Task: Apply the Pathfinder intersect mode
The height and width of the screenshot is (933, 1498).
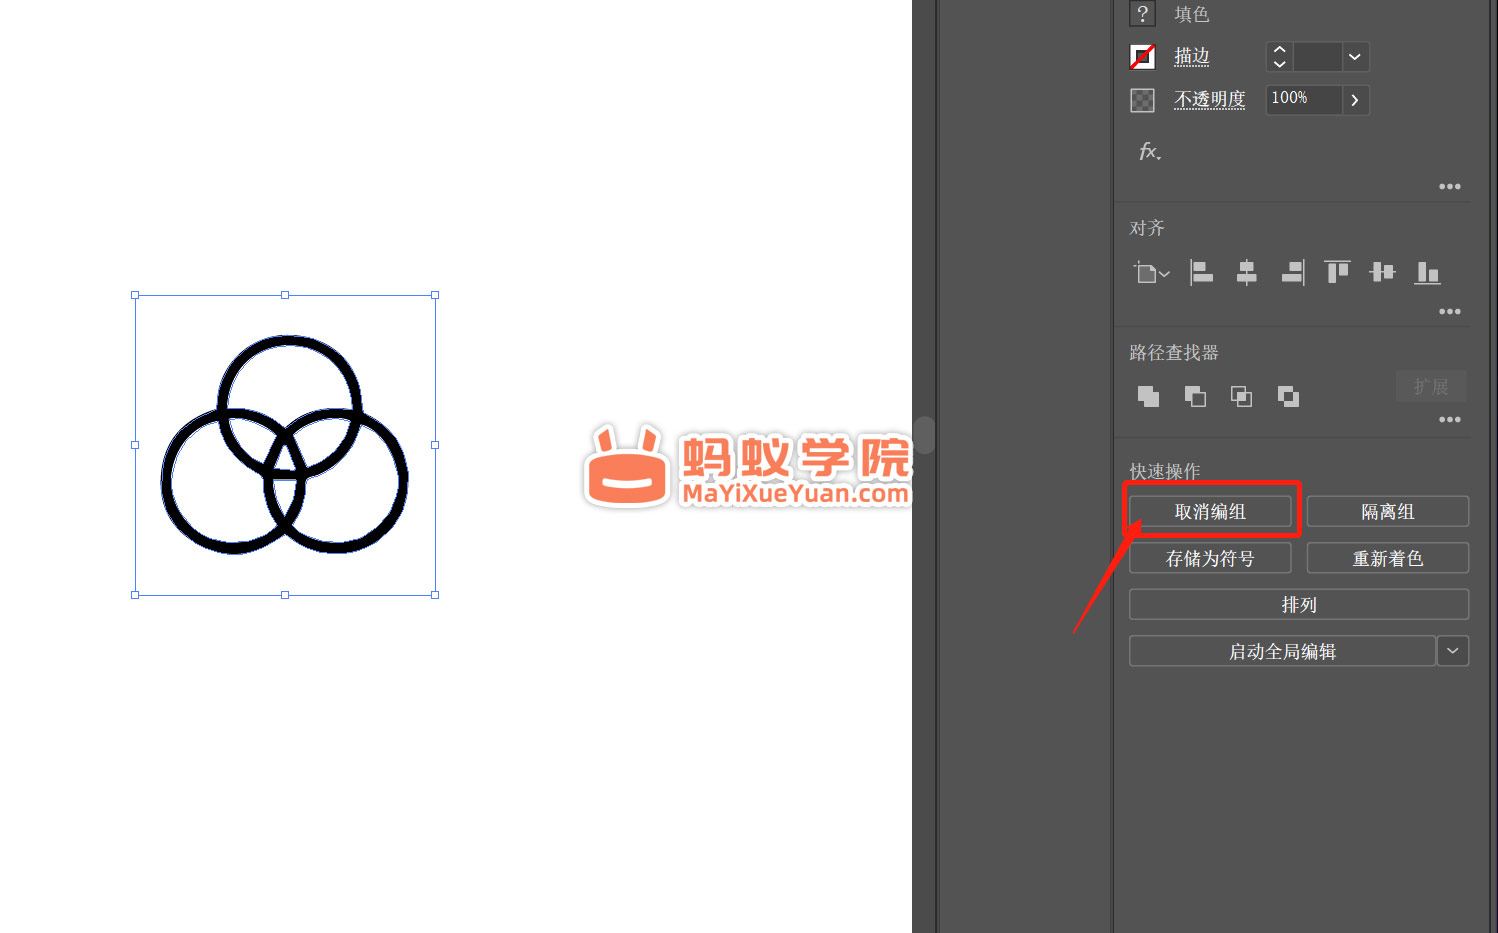Action: pos(1241,397)
